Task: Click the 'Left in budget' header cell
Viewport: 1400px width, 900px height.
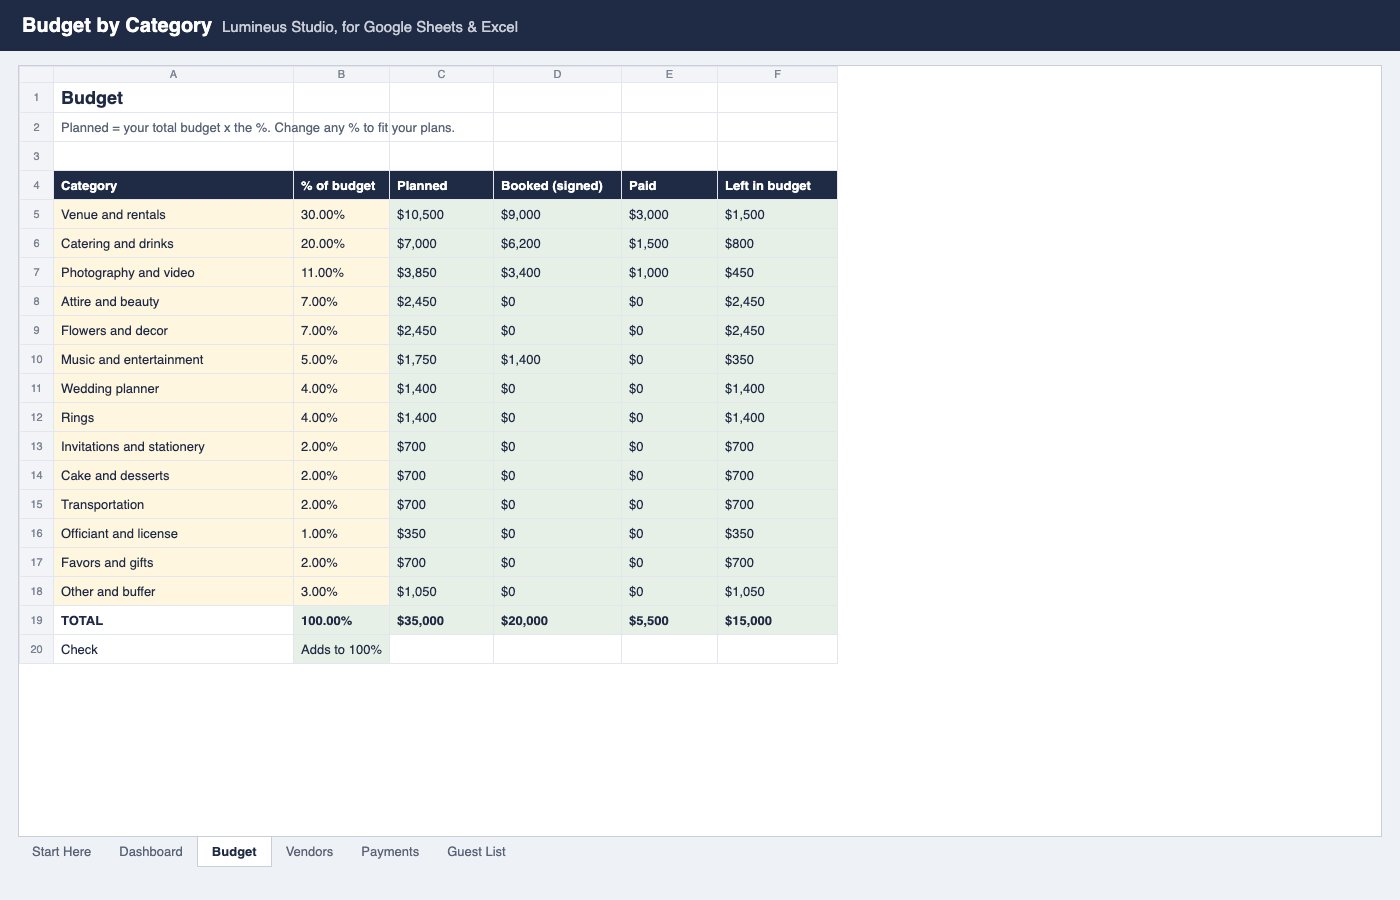Action: 777,186
